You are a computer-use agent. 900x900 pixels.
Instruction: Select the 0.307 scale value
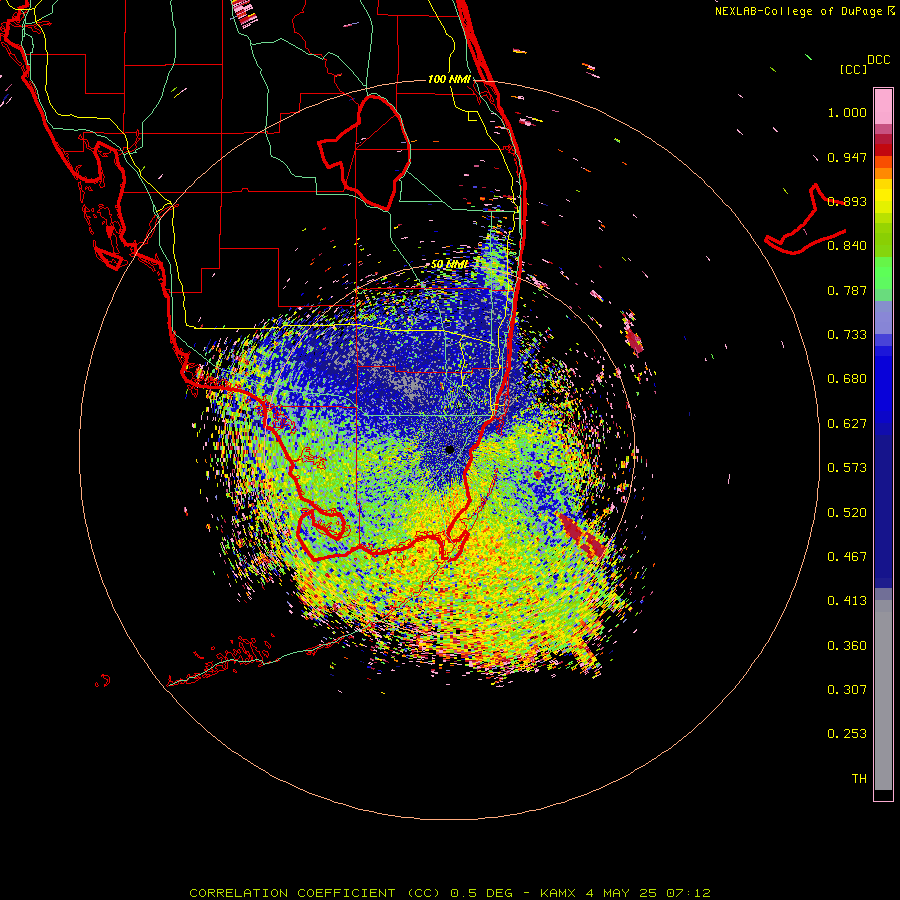click(x=847, y=690)
